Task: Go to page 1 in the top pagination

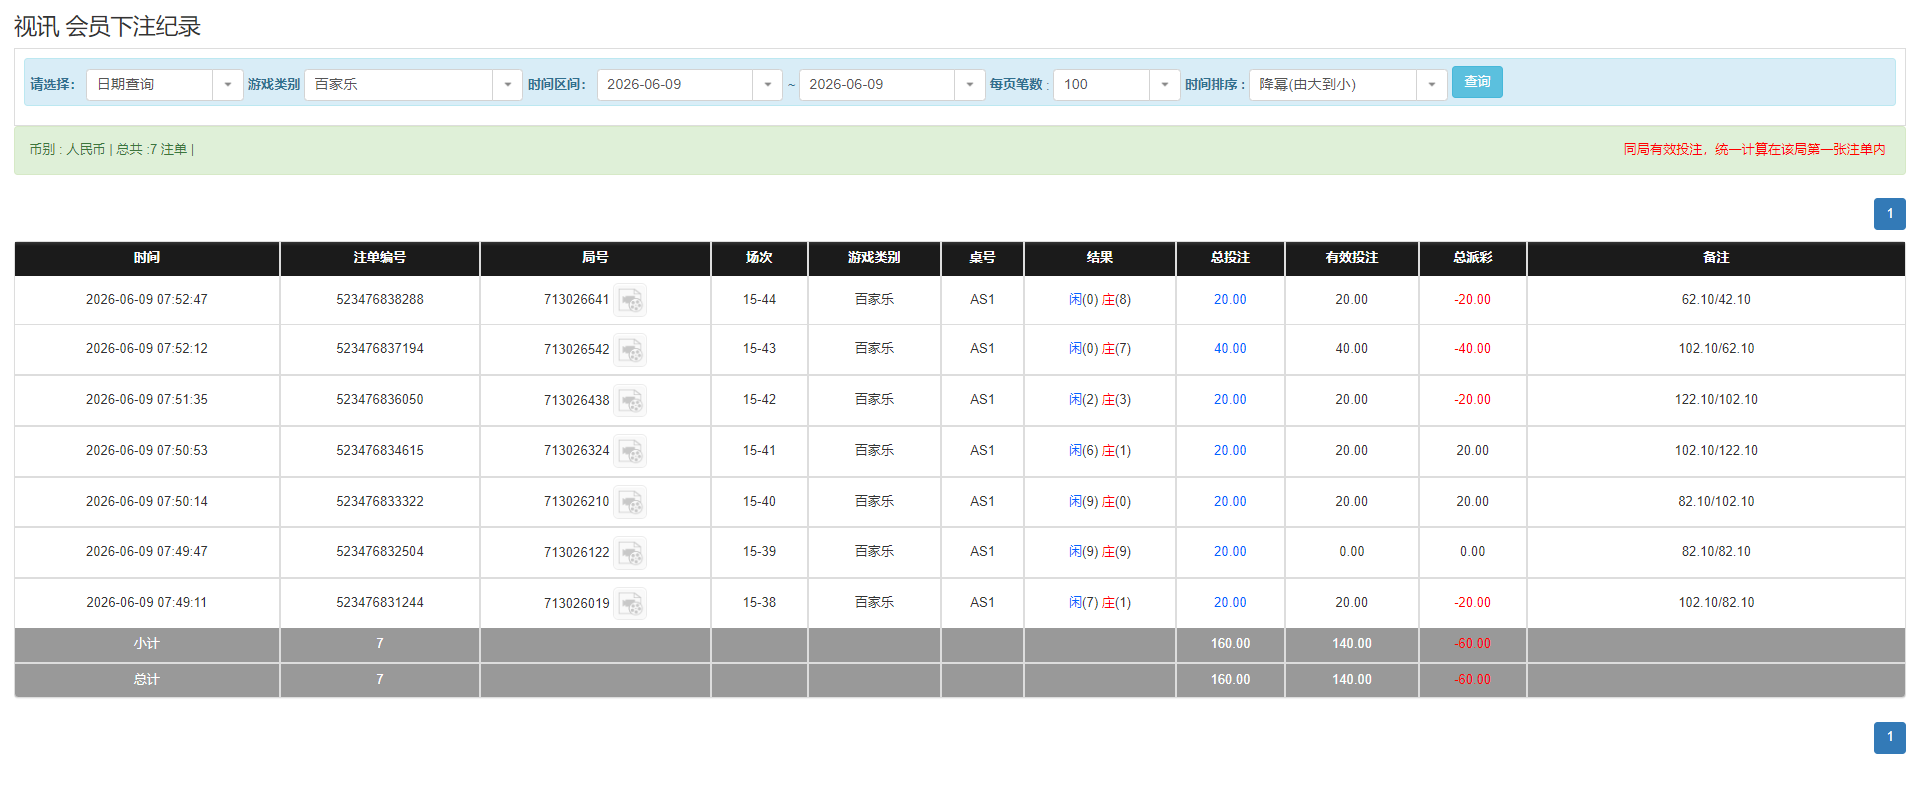Action: point(1889,214)
